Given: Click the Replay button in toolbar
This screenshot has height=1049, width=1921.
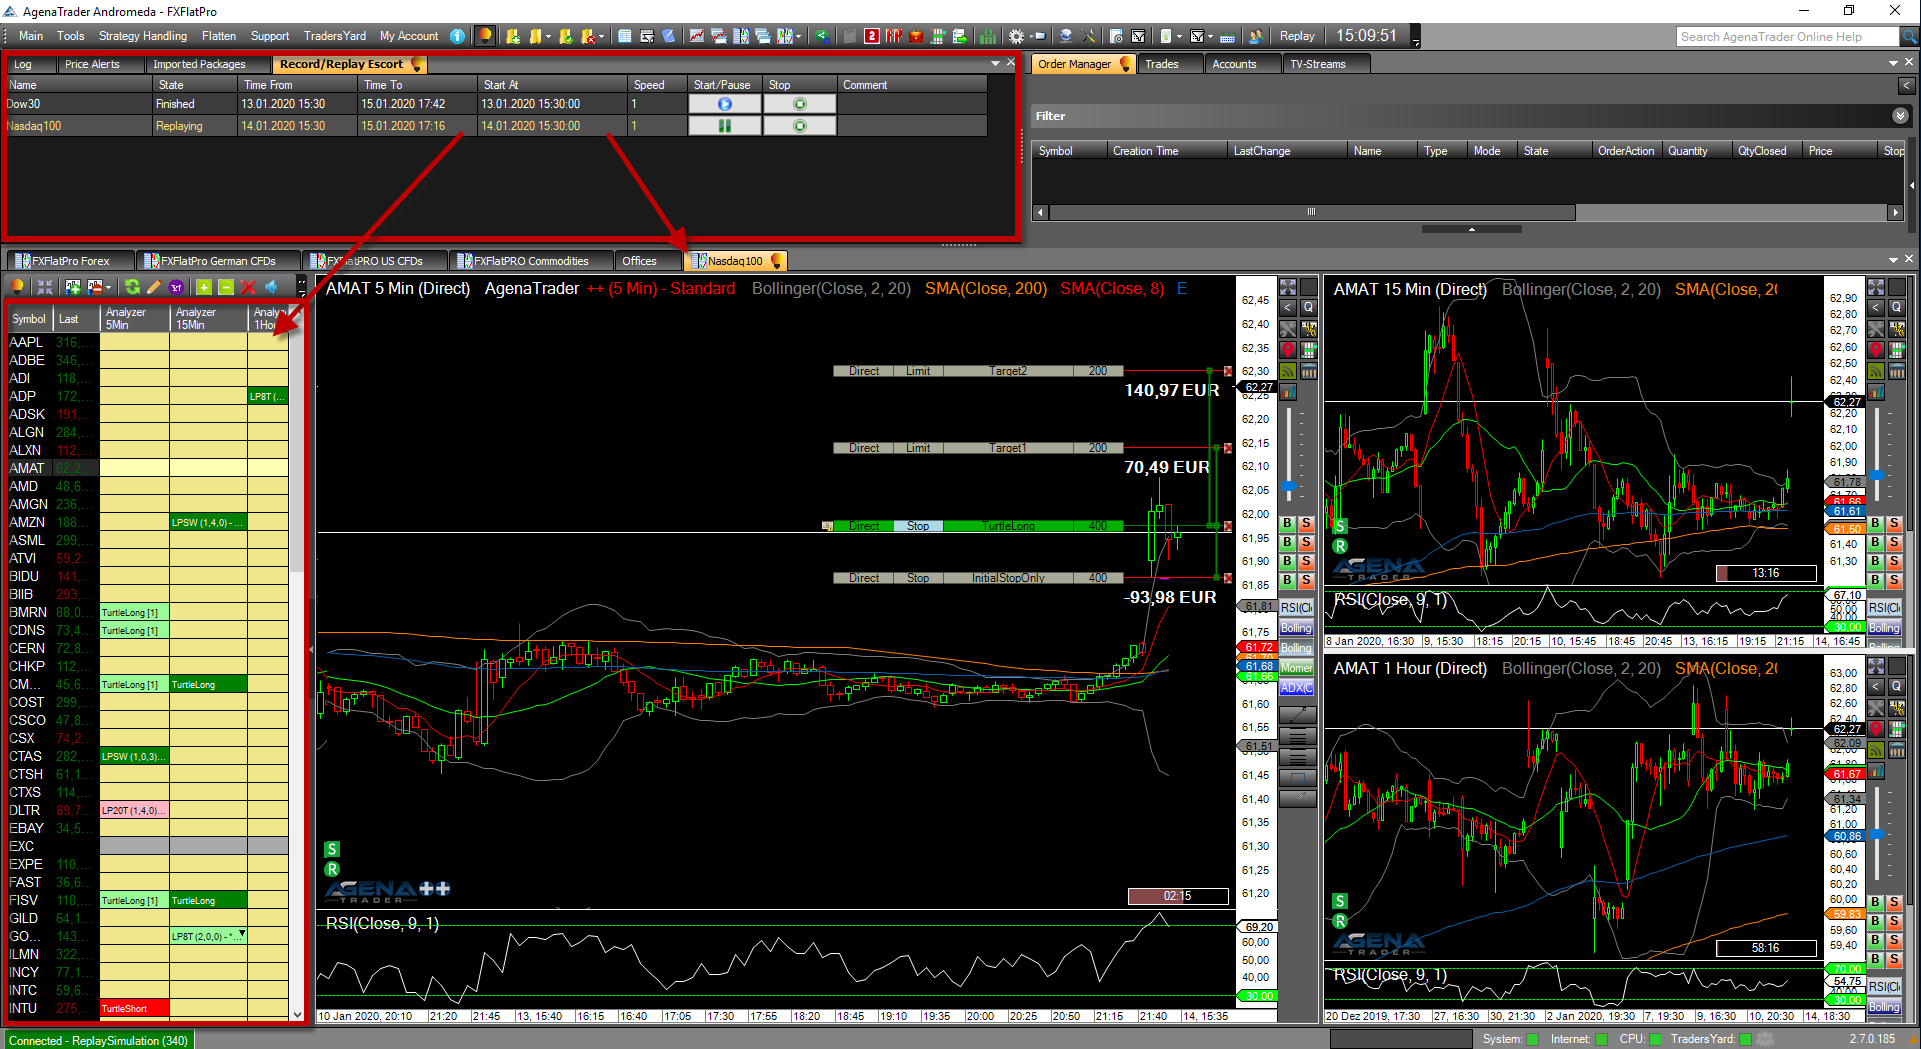Looking at the screenshot, I should [x=1297, y=36].
